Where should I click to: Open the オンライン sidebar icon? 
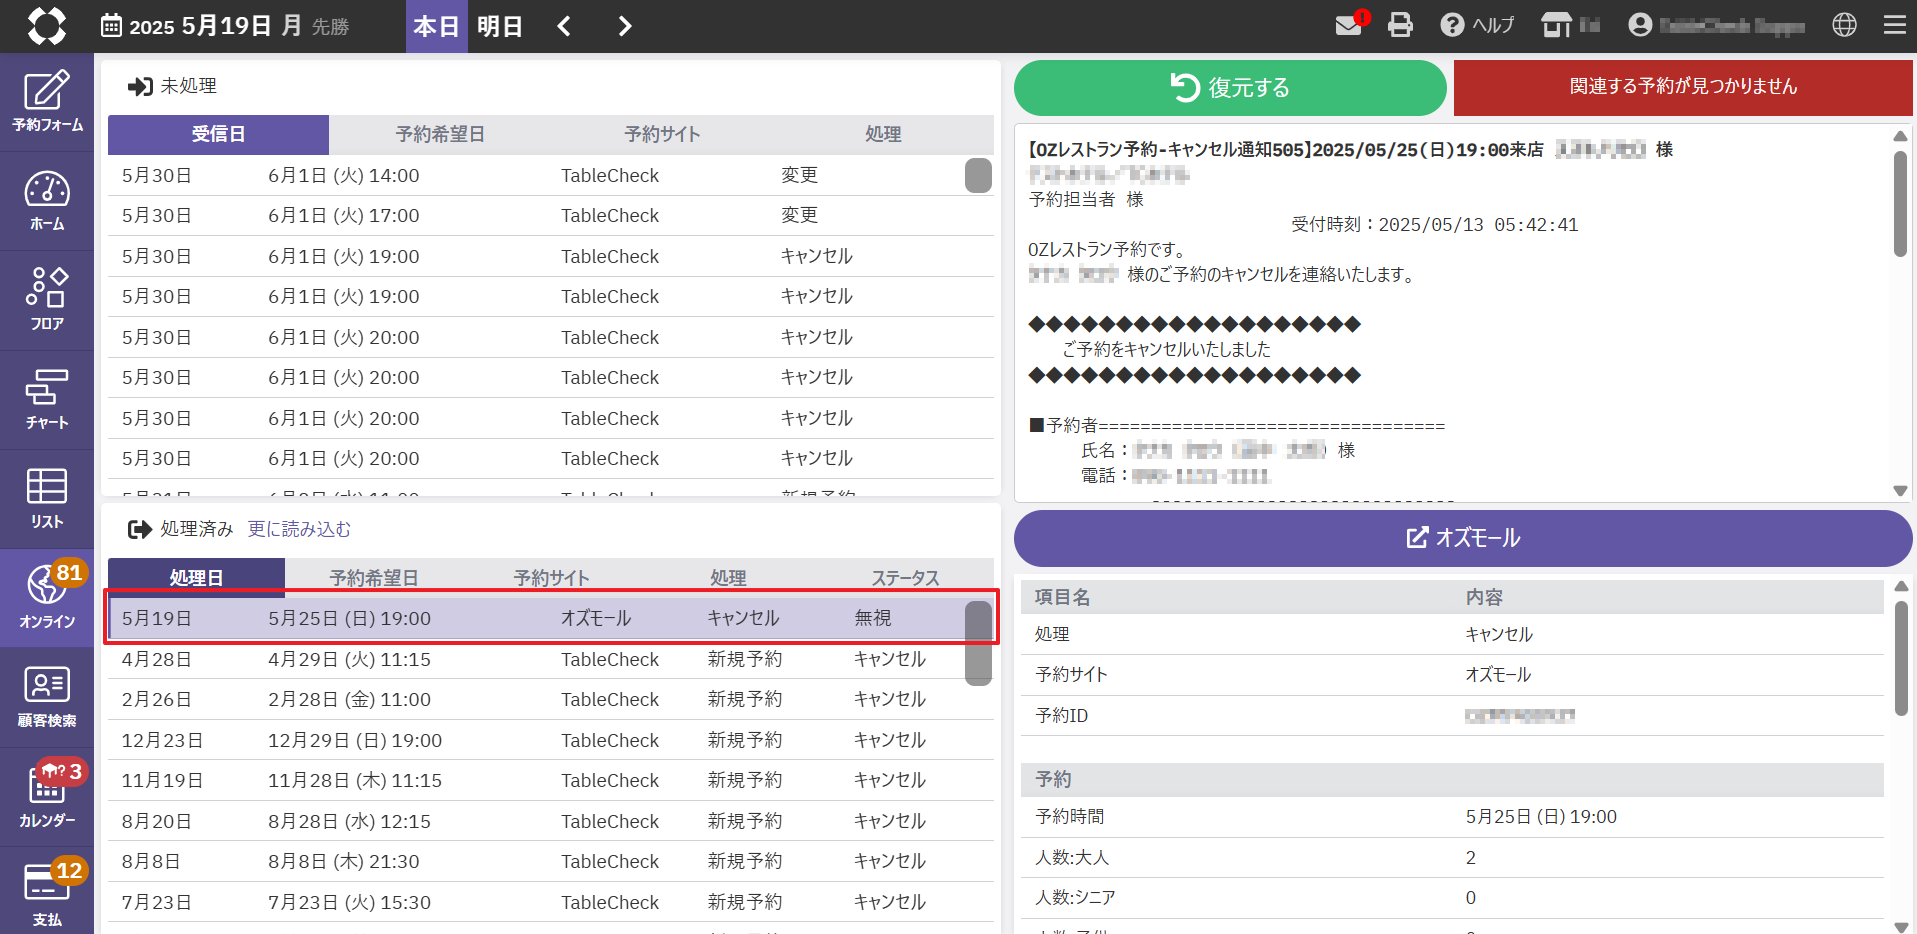tap(47, 597)
